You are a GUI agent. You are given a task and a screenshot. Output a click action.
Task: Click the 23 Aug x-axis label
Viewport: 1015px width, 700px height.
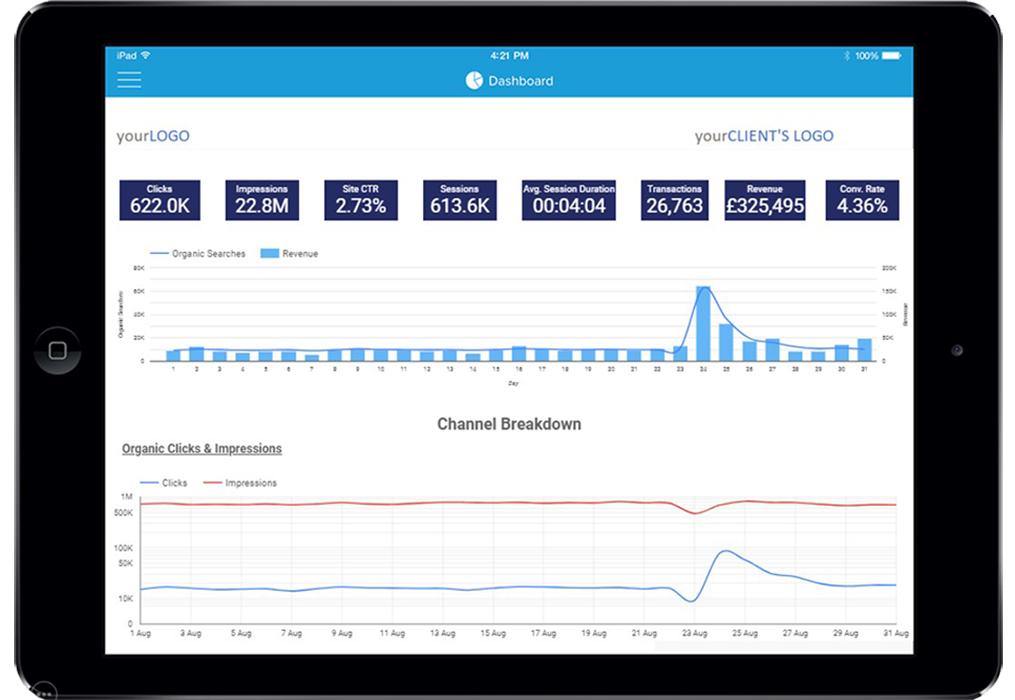(x=695, y=633)
